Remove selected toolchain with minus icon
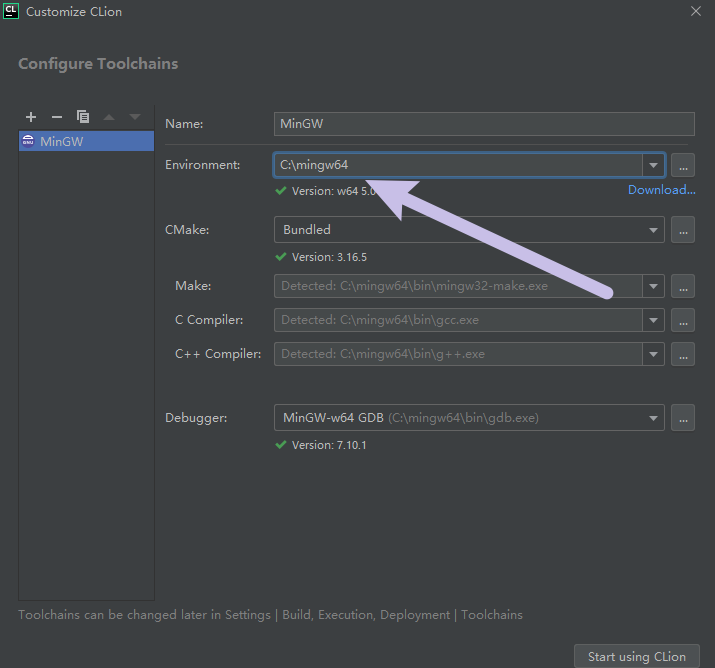 pos(57,117)
